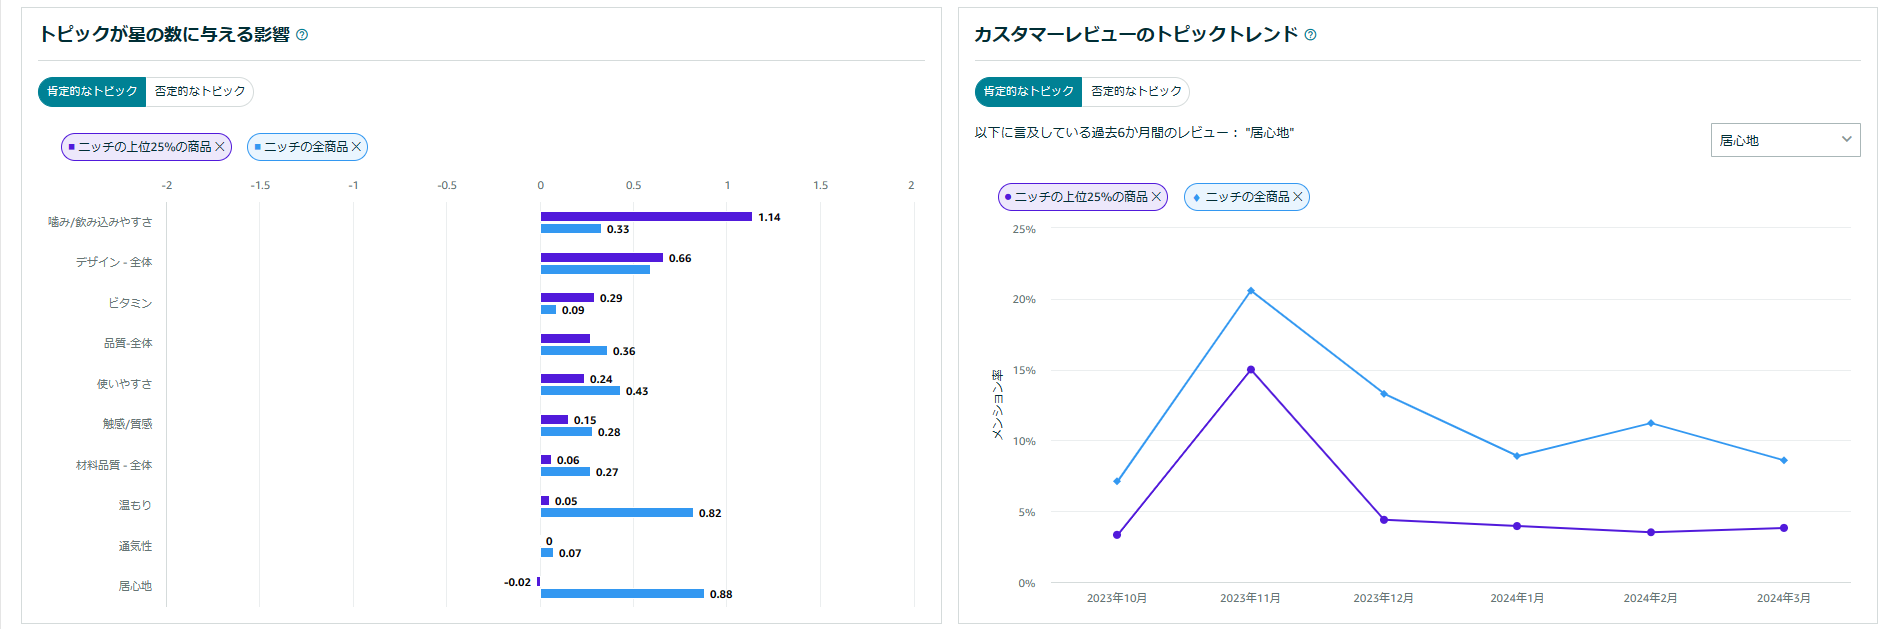Click purple bar for ビタミン (0.29)
The width and height of the screenshot is (1895, 629).
567,298
